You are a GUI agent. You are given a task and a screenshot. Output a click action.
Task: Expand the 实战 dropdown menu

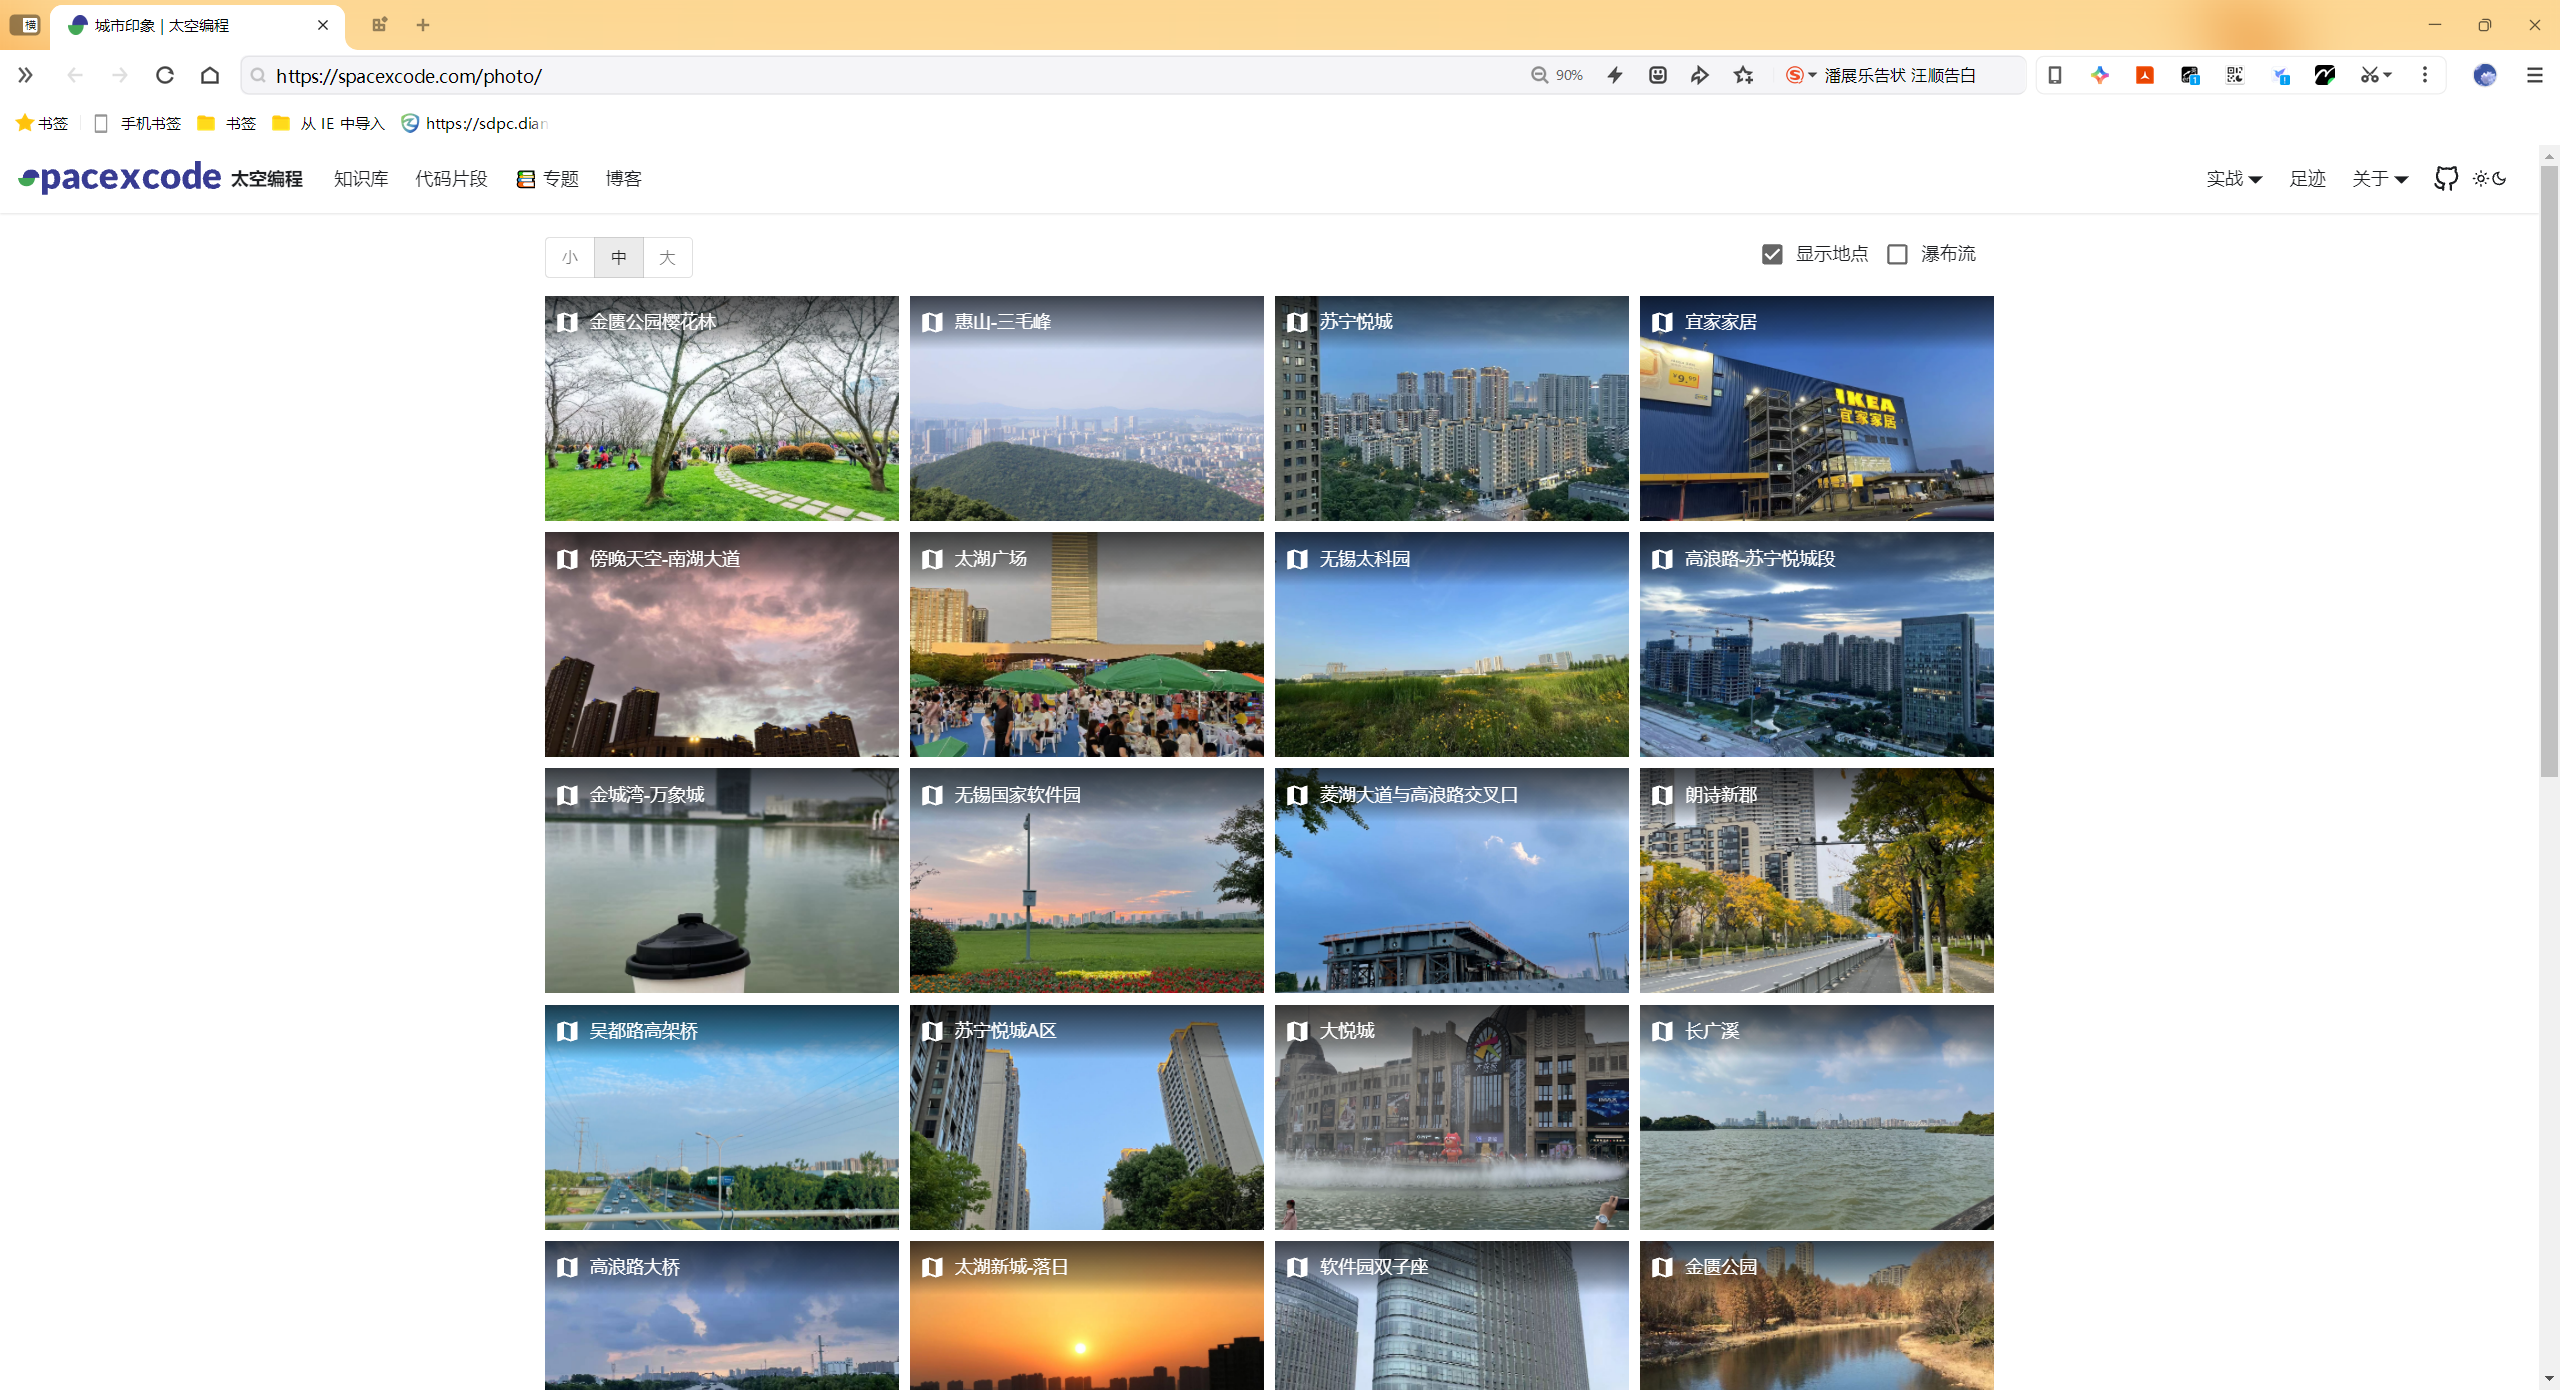pyautogui.click(x=2234, y=179)
